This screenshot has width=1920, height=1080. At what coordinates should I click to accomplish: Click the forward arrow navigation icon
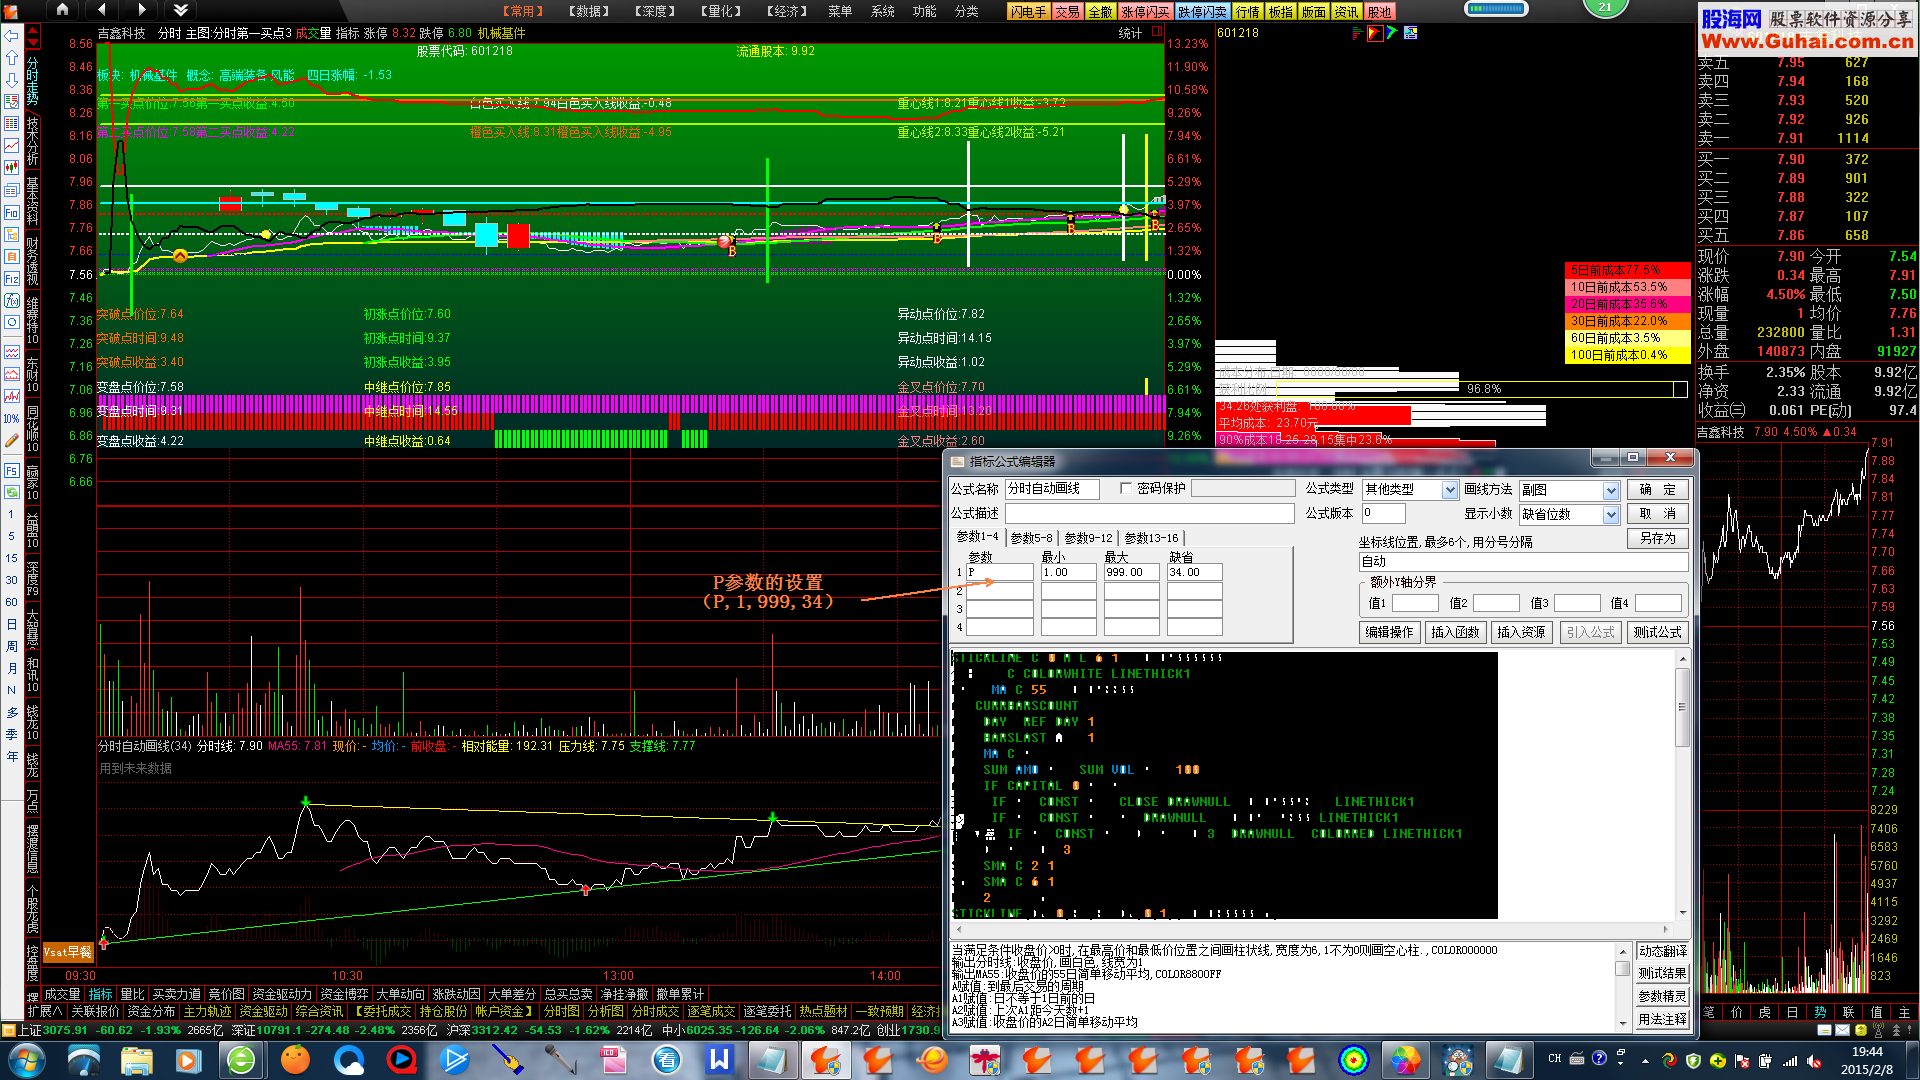pos(141,10)
